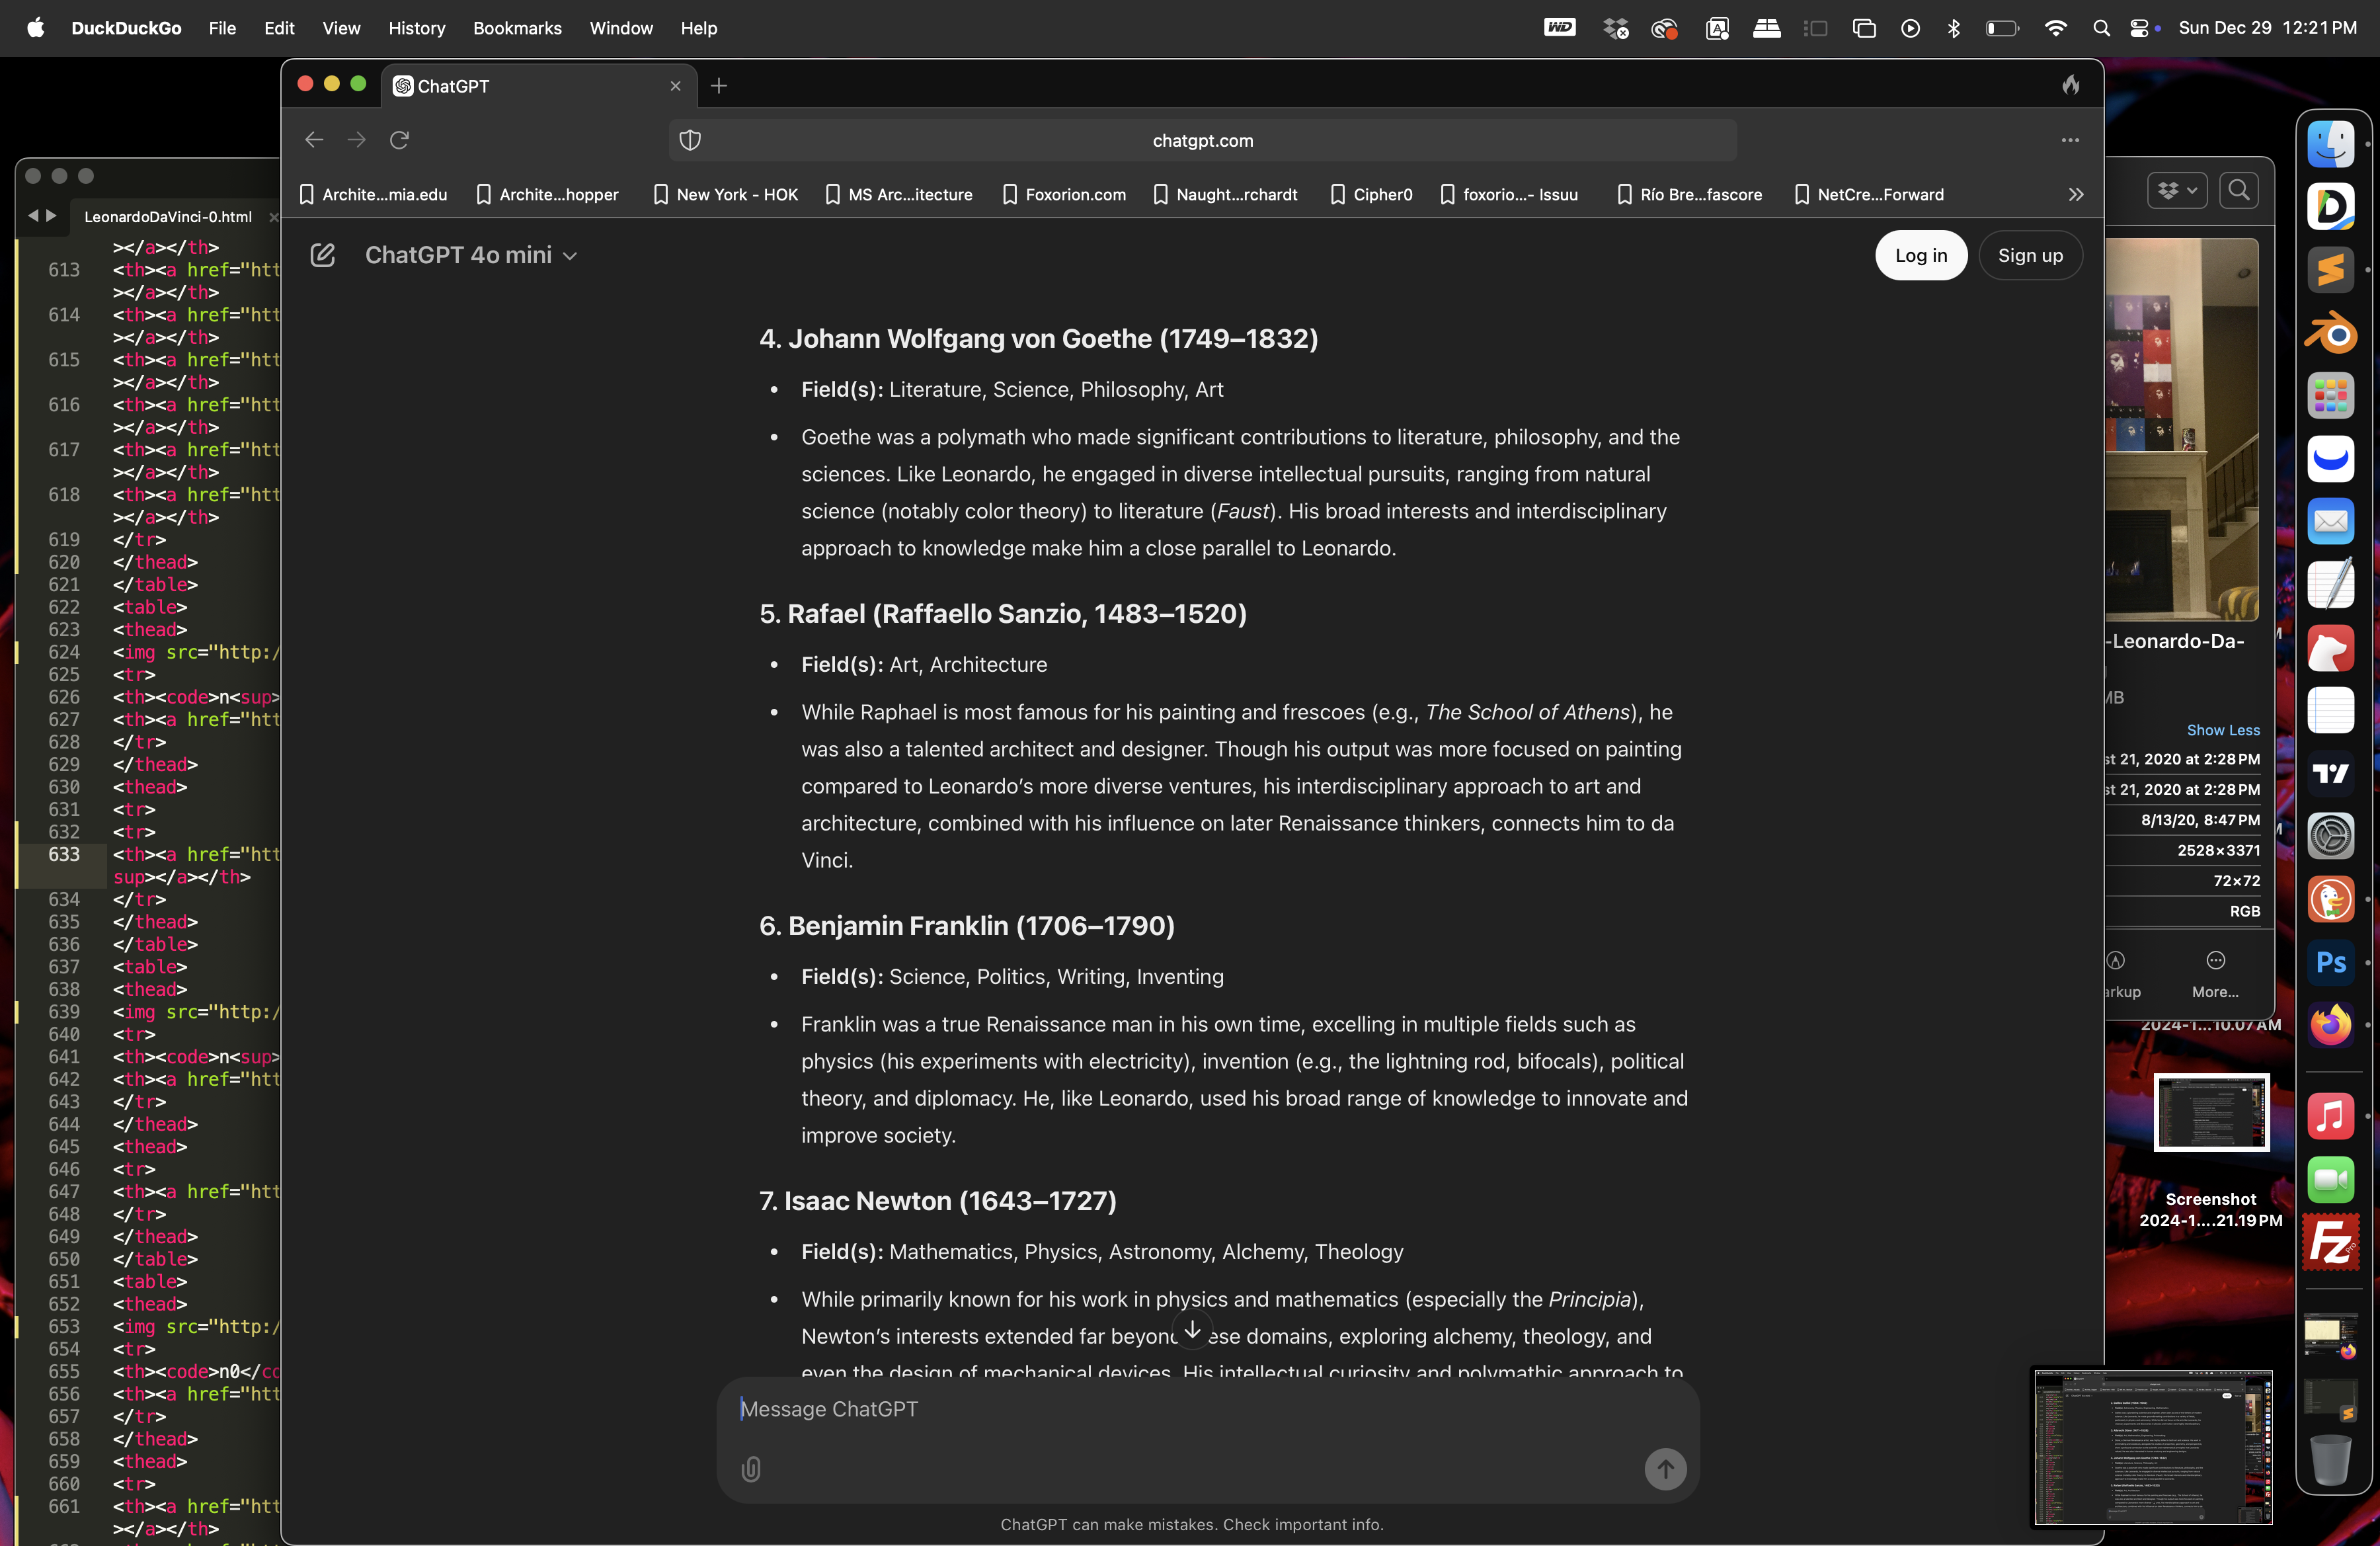
Task: Go back using the browser back arrow
Action: pos(314,140)
